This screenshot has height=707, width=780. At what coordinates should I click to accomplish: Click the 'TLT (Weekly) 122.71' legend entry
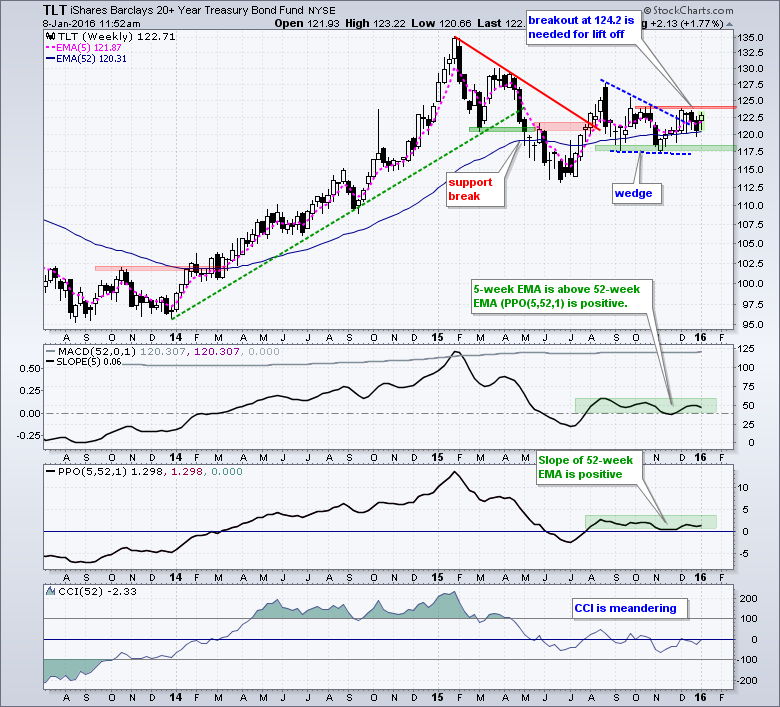(116, 36)
